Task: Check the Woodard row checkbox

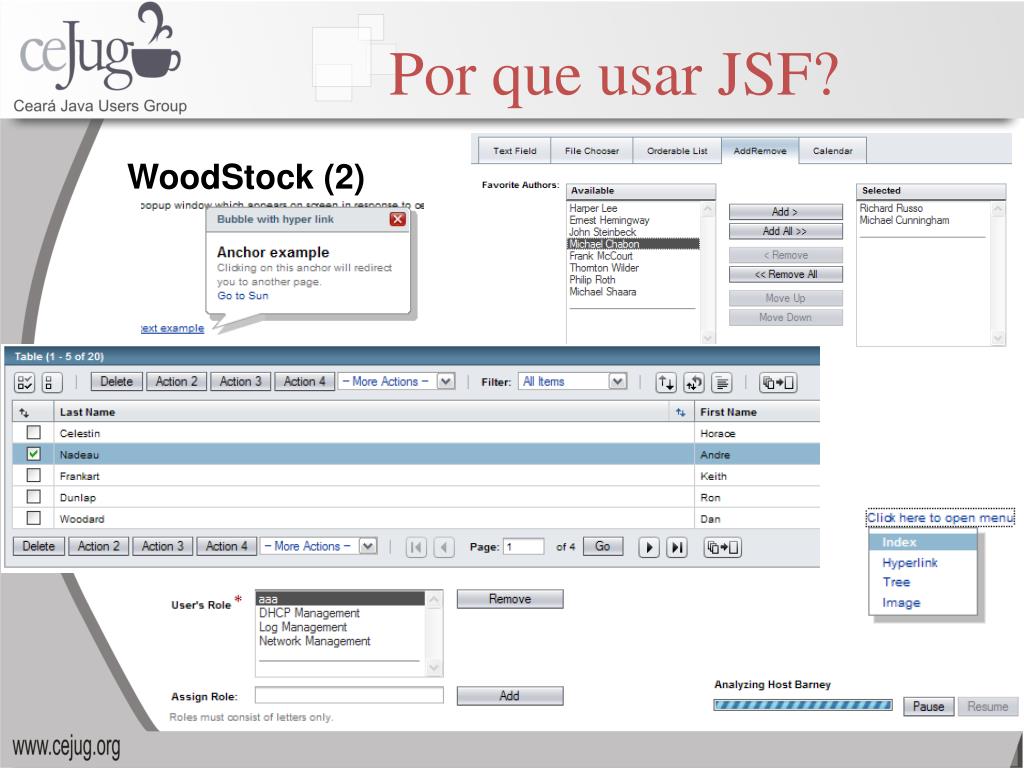Action: (x=33, y=518)
